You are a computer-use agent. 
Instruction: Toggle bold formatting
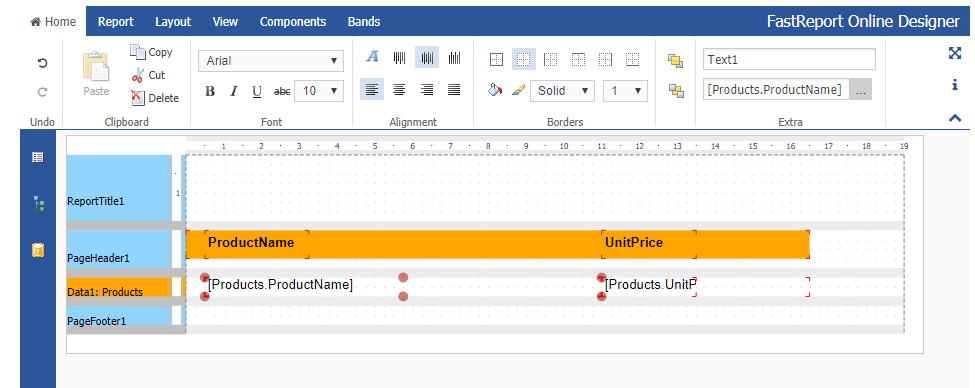210,91
